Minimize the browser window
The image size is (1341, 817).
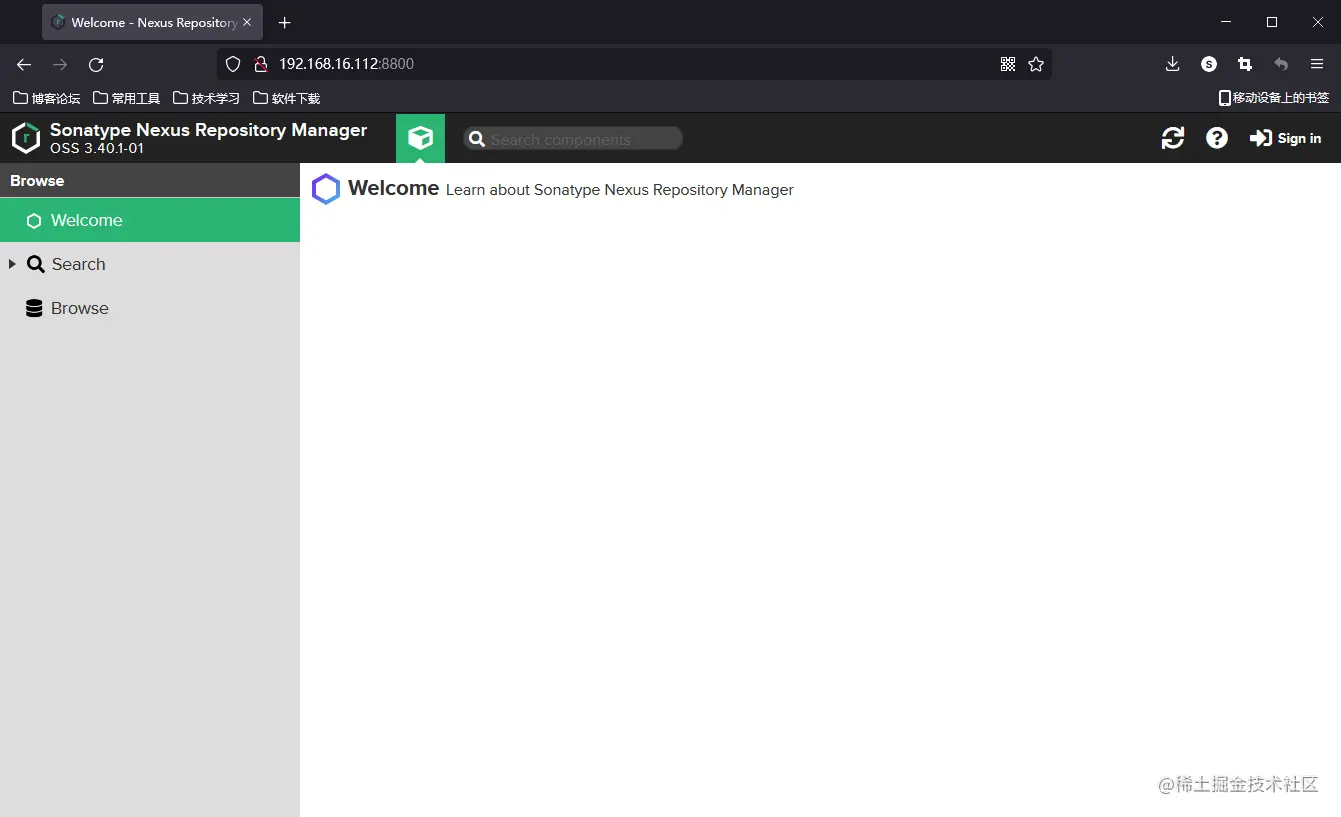click(x=1227, y=22)
